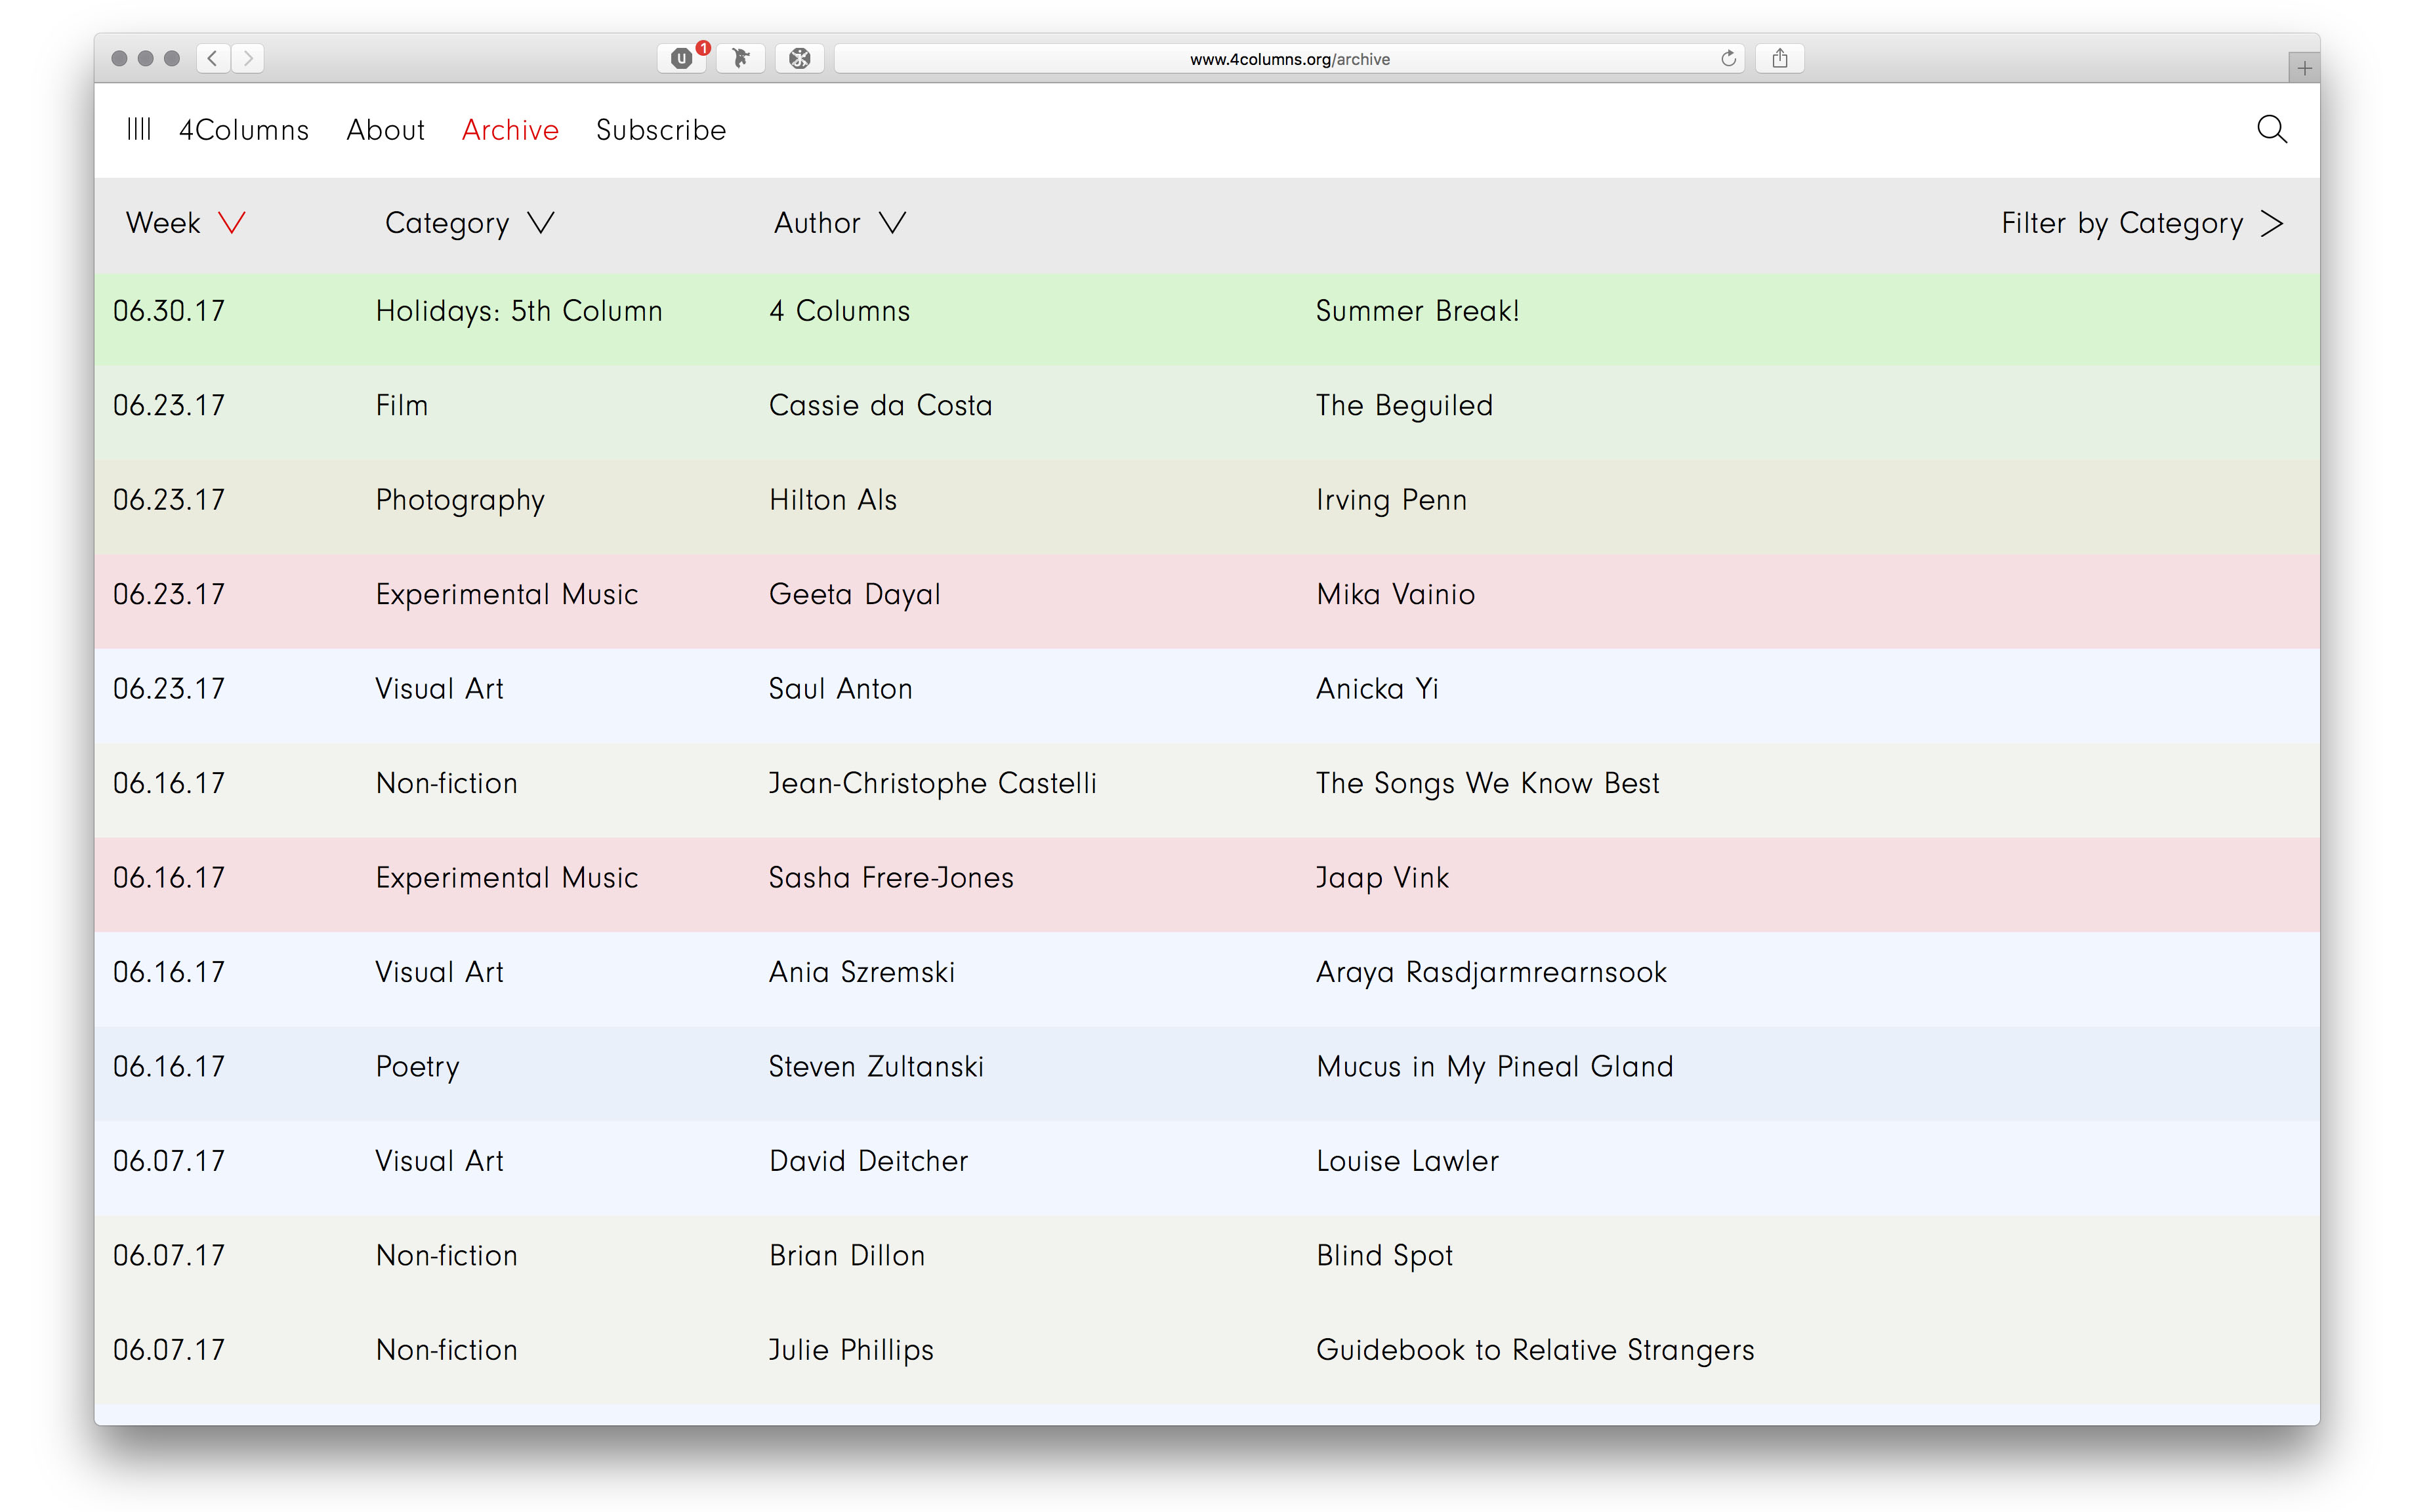Click author Cassie da Costa

880,405
